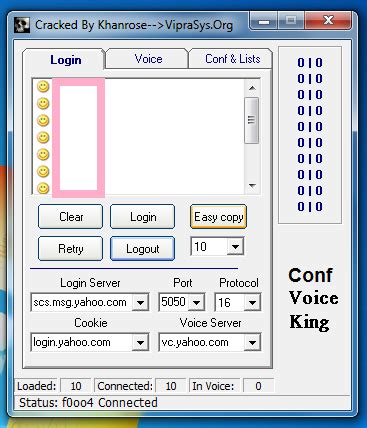The image size is (367, 428).
Task: Expand the Port dropdown arrow
Action: pyautogui.click(x=196, y=303)
